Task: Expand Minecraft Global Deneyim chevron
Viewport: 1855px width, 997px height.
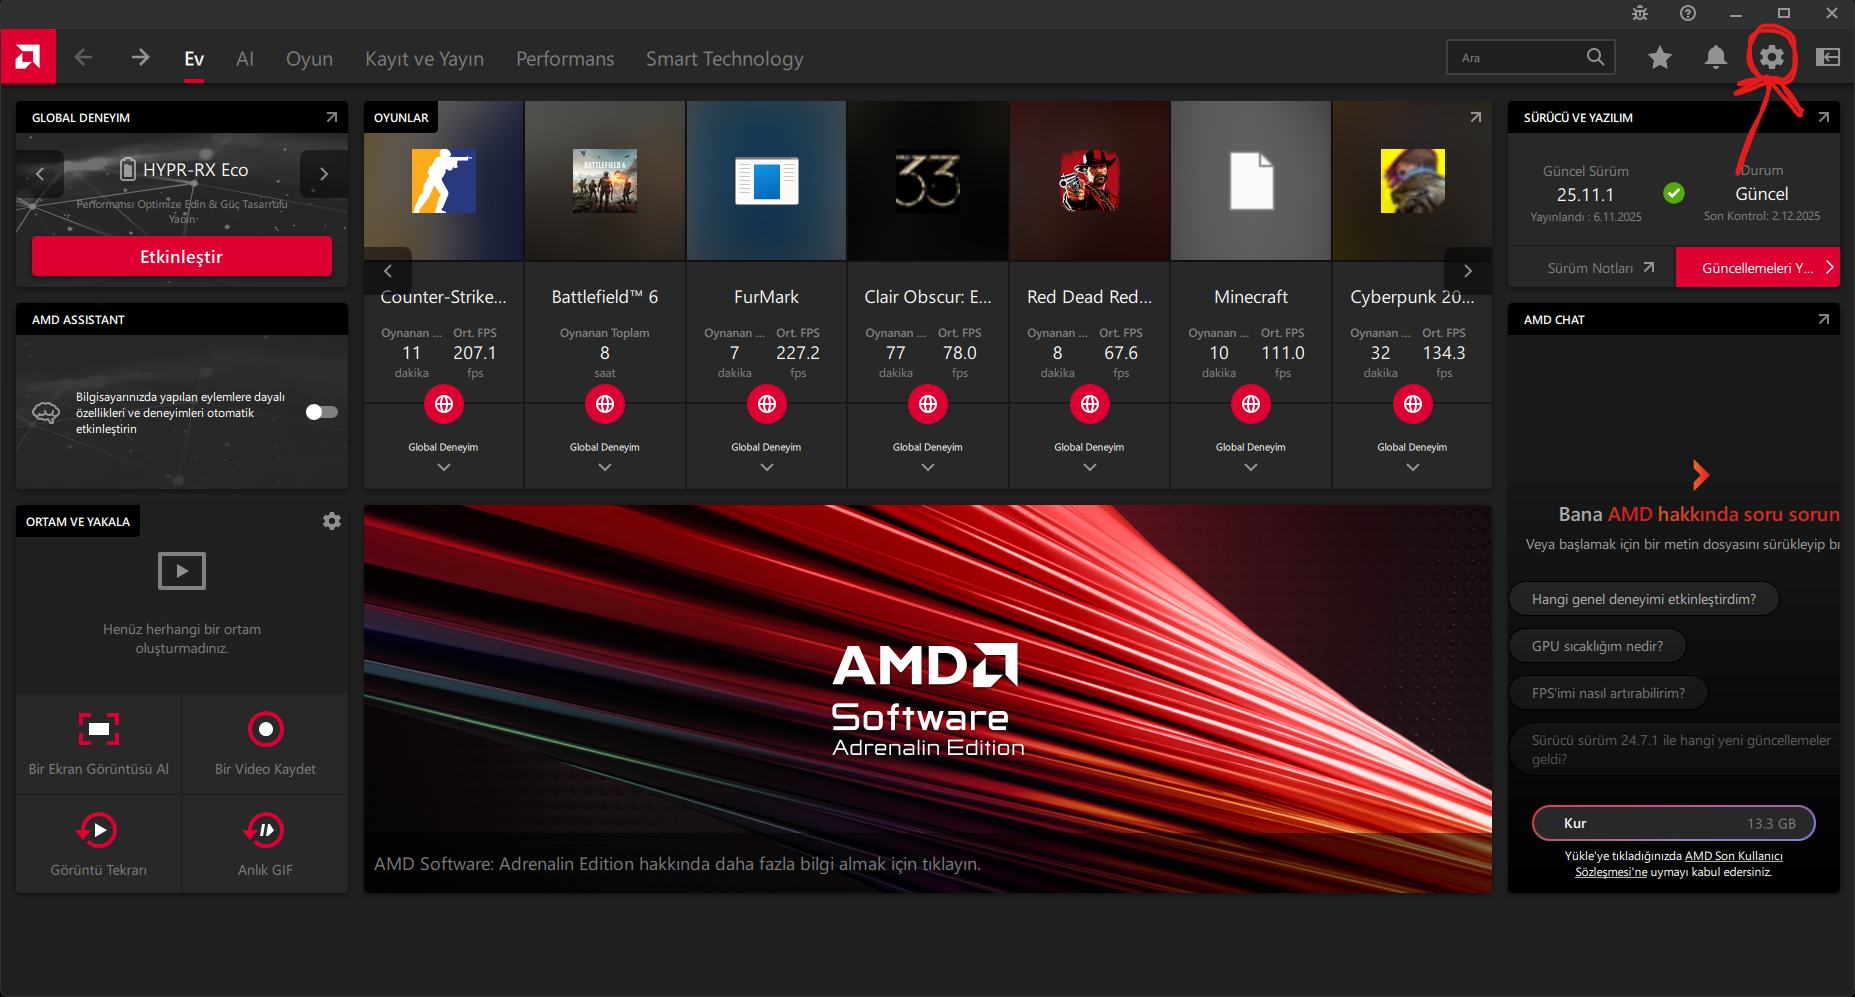Action: click(x=1251, y=467)
